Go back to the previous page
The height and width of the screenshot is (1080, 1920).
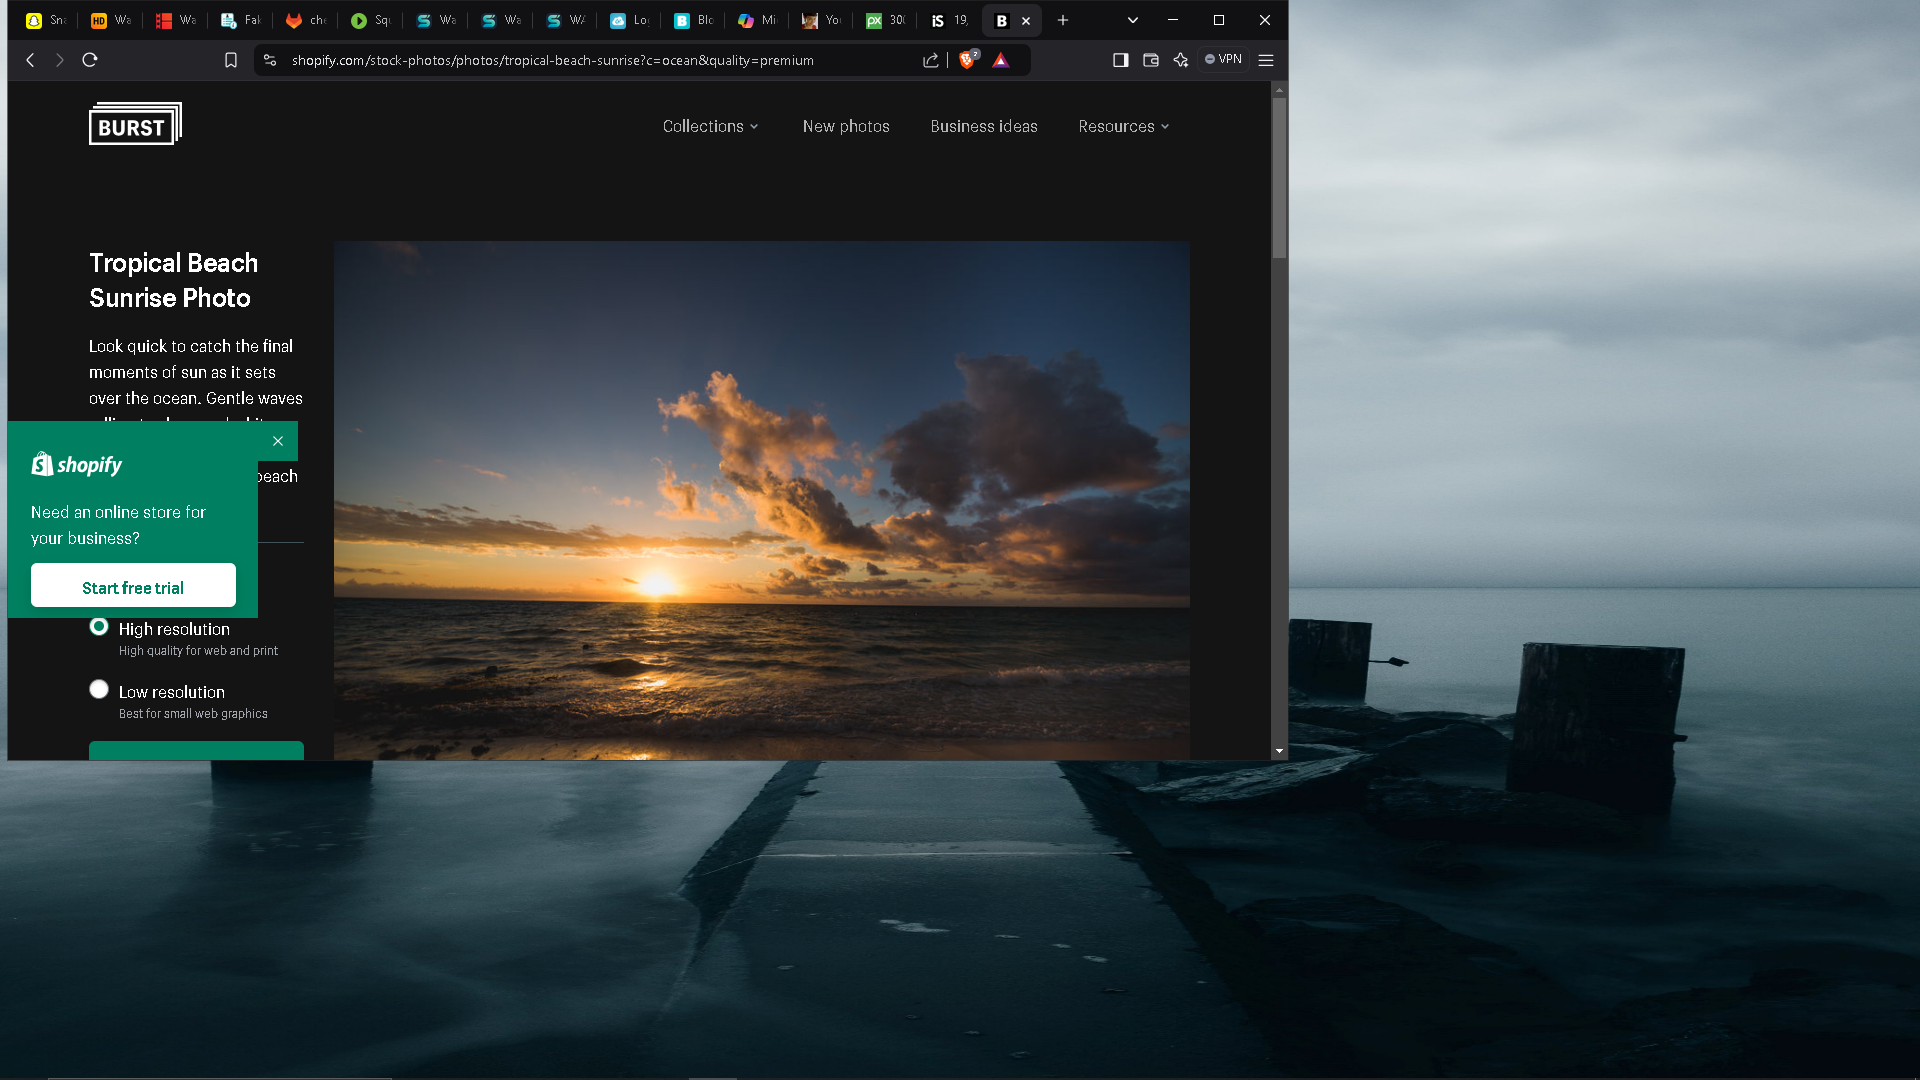tap(30, 60)
